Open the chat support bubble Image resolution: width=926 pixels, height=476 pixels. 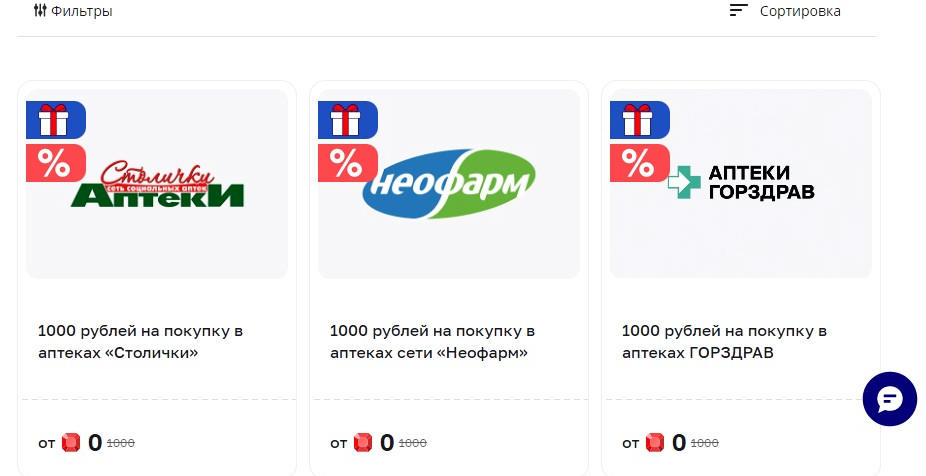click(x=889, y=399)
